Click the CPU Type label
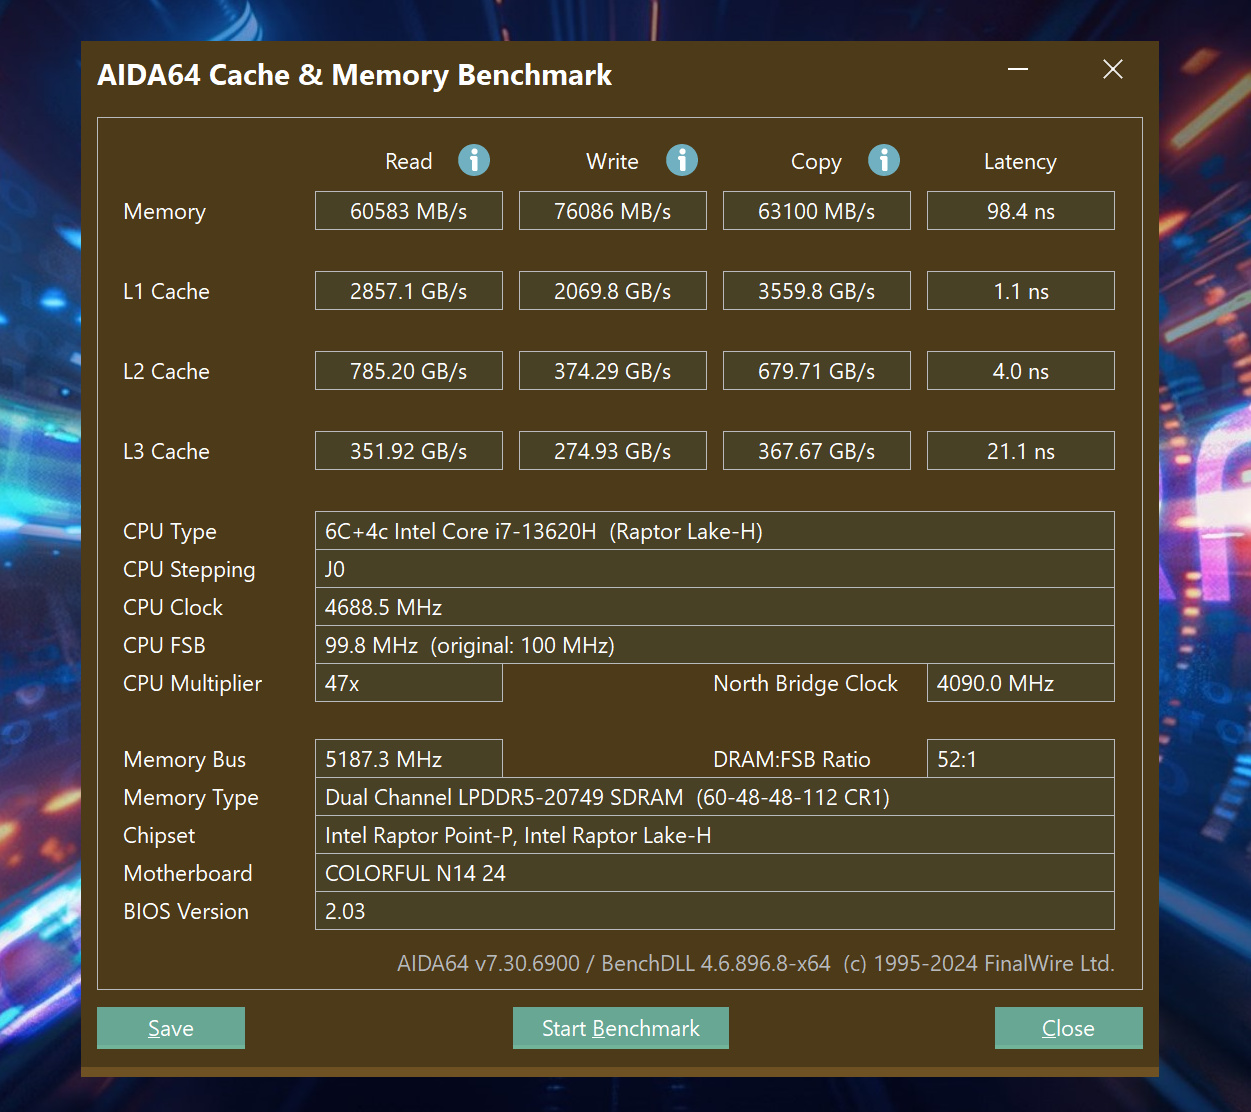This screenshot has width=1251, height=1112. pos(170,532)
